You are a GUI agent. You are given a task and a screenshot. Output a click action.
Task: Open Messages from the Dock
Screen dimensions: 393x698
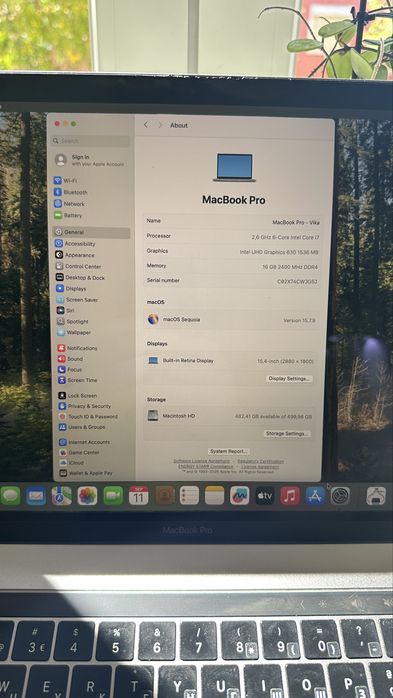pos(10,495)
